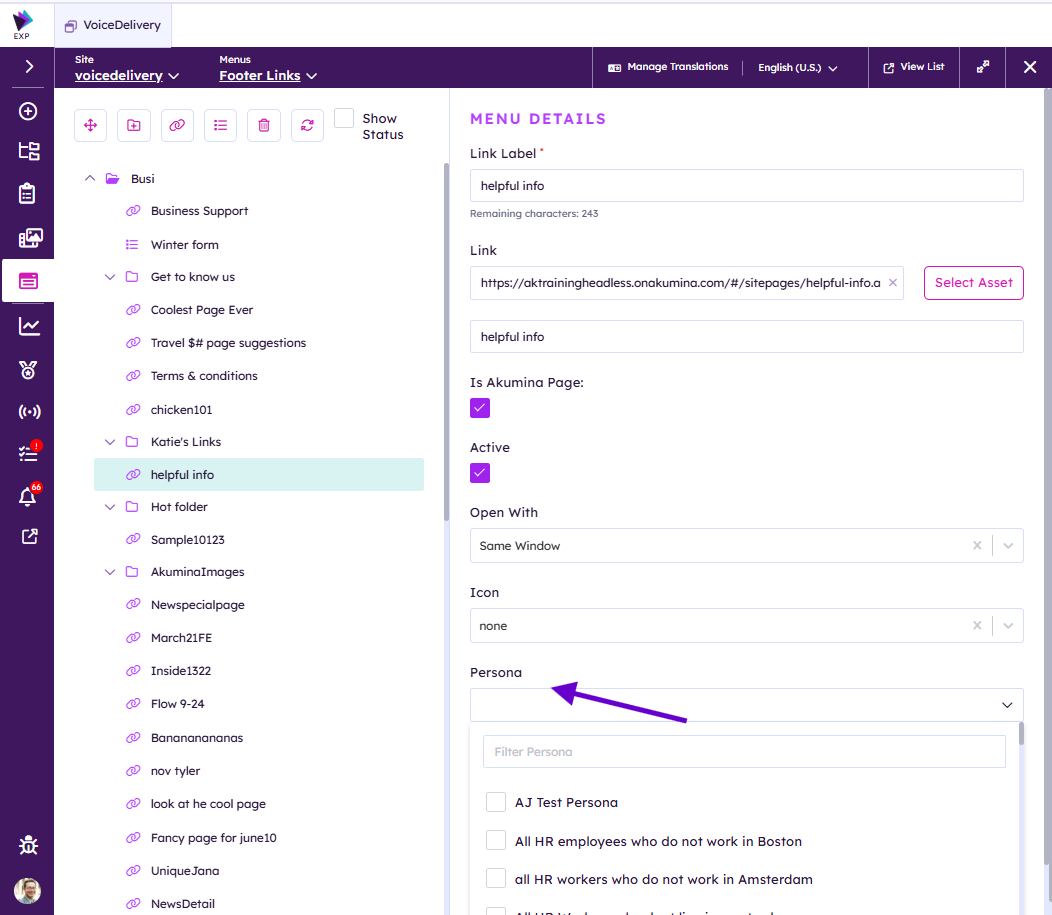The width and height of the screenshot is (1052, 915).
Task: Open the analytics chart icon in sidebar
Action: (x=28, y=327)
